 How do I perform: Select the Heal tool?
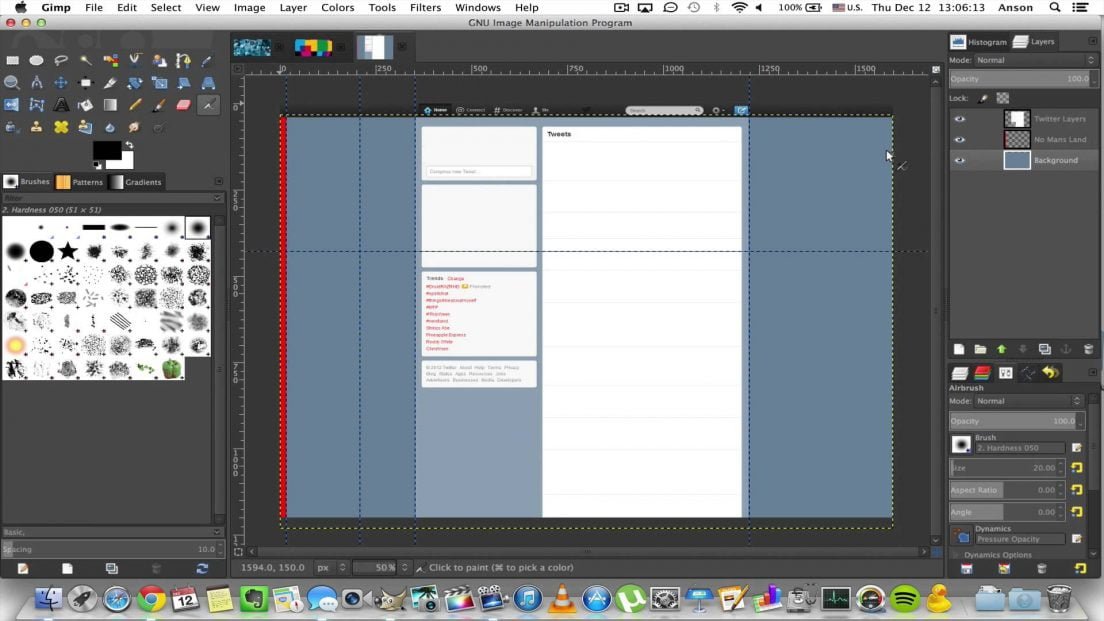[x=61, y=127]
